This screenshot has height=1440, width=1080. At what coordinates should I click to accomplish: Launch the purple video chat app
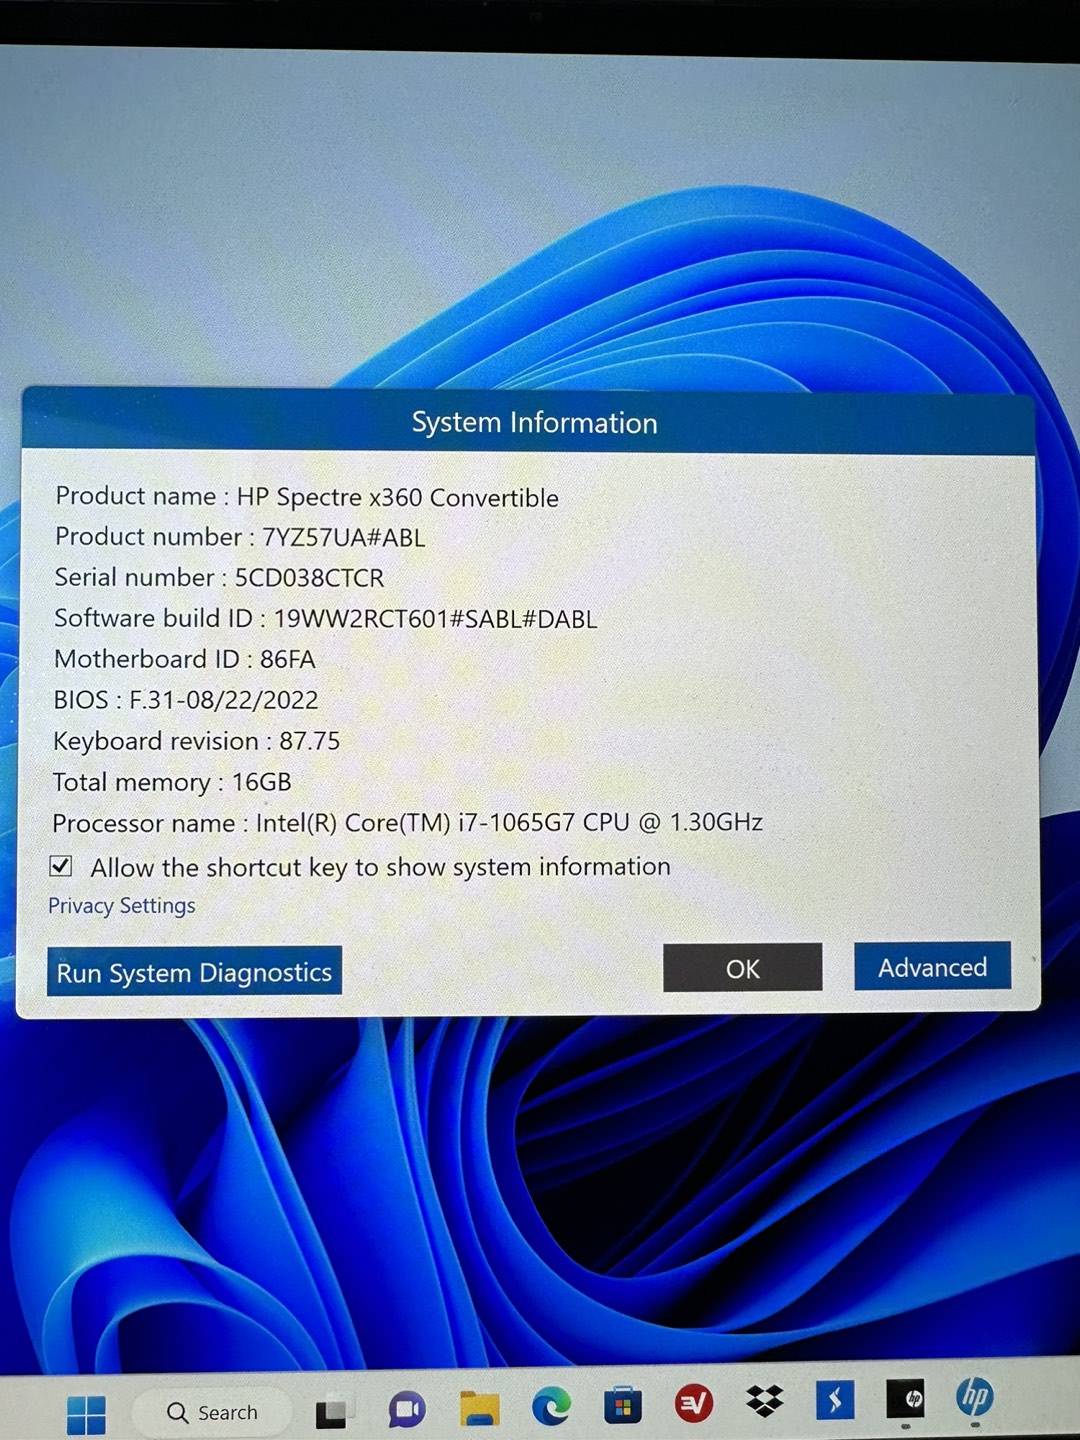[x=407, y=1410]
